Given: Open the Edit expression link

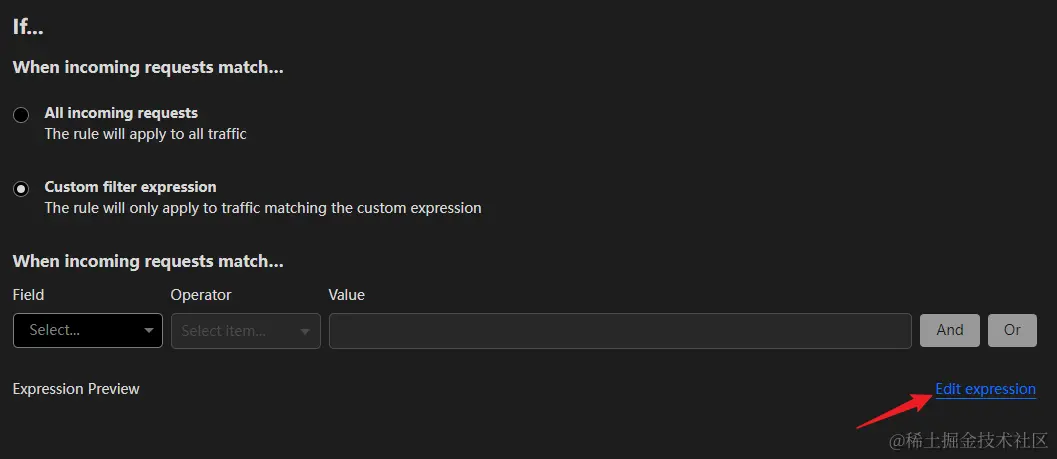Looking at the screenshot, I should tap(985, 389).
